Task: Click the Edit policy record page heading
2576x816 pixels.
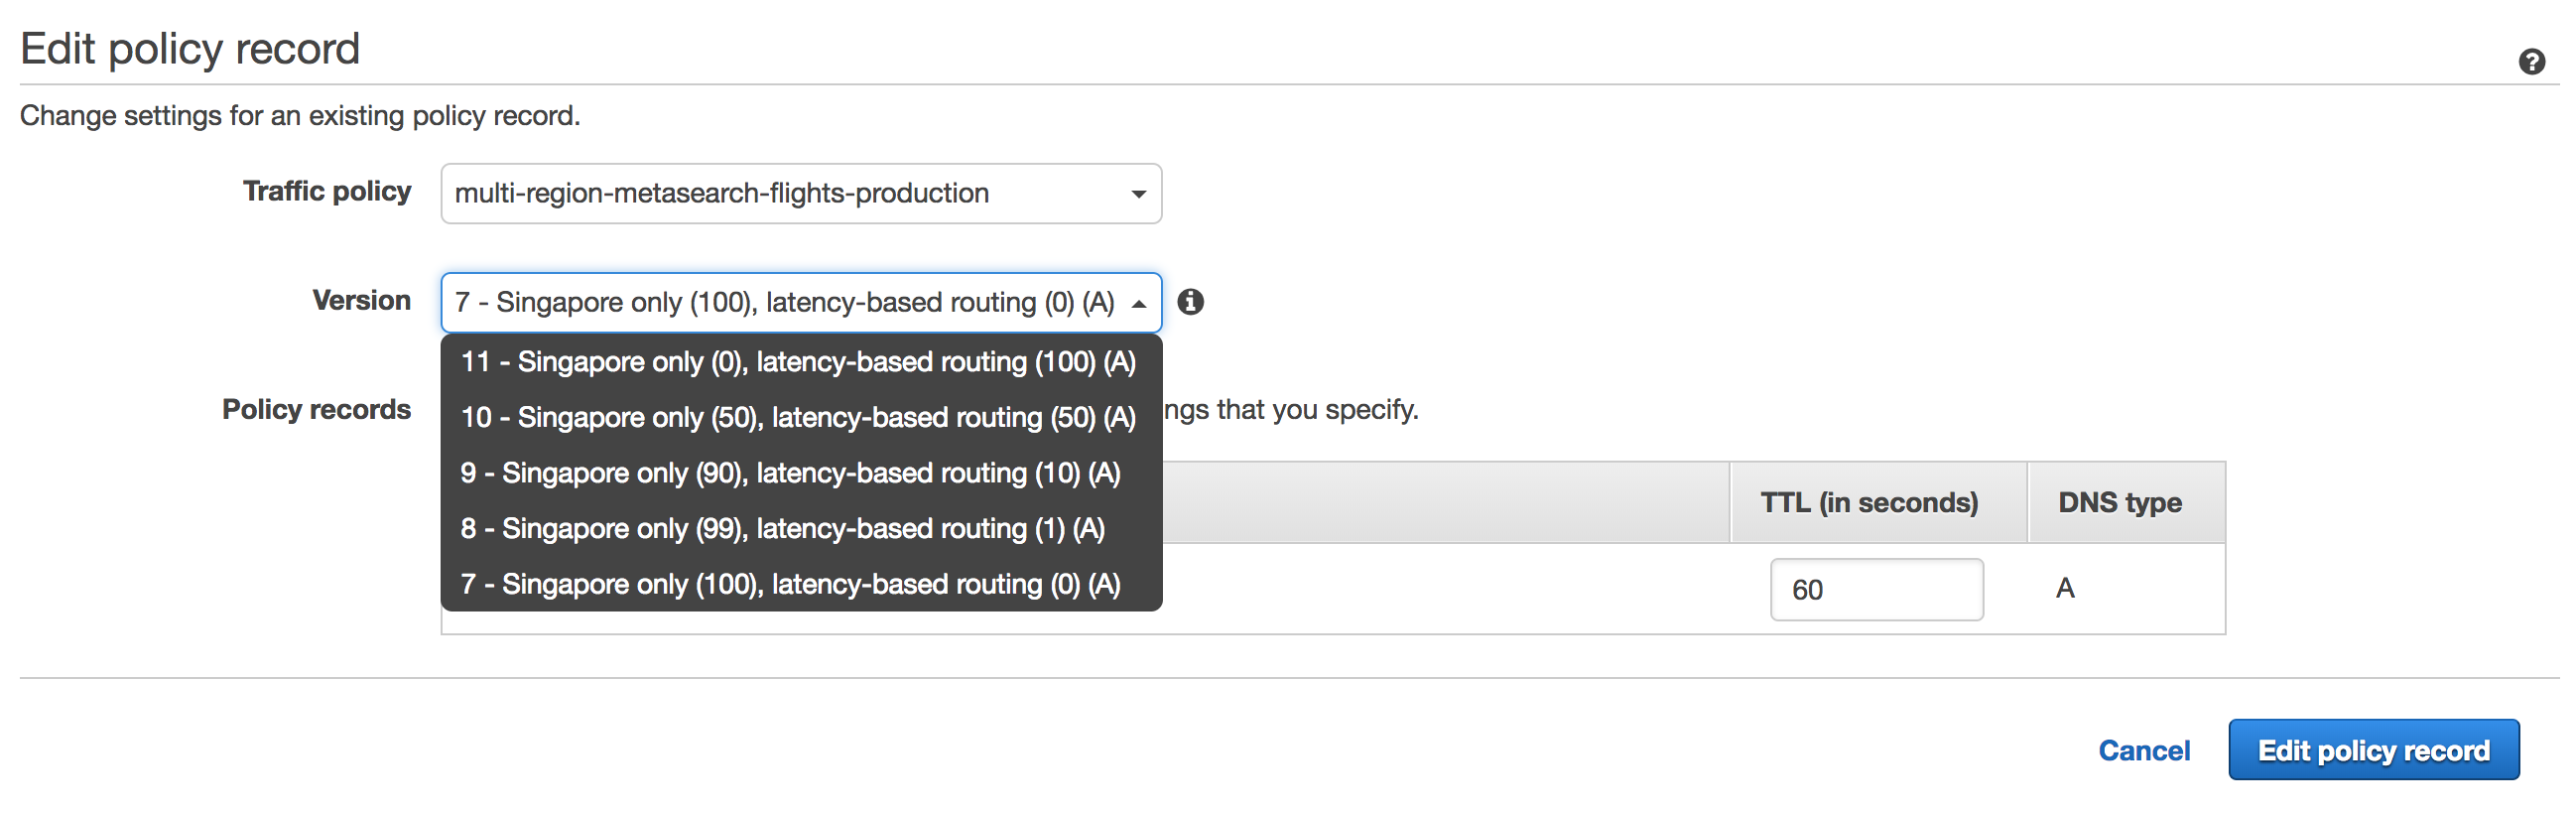Action: 190,48
